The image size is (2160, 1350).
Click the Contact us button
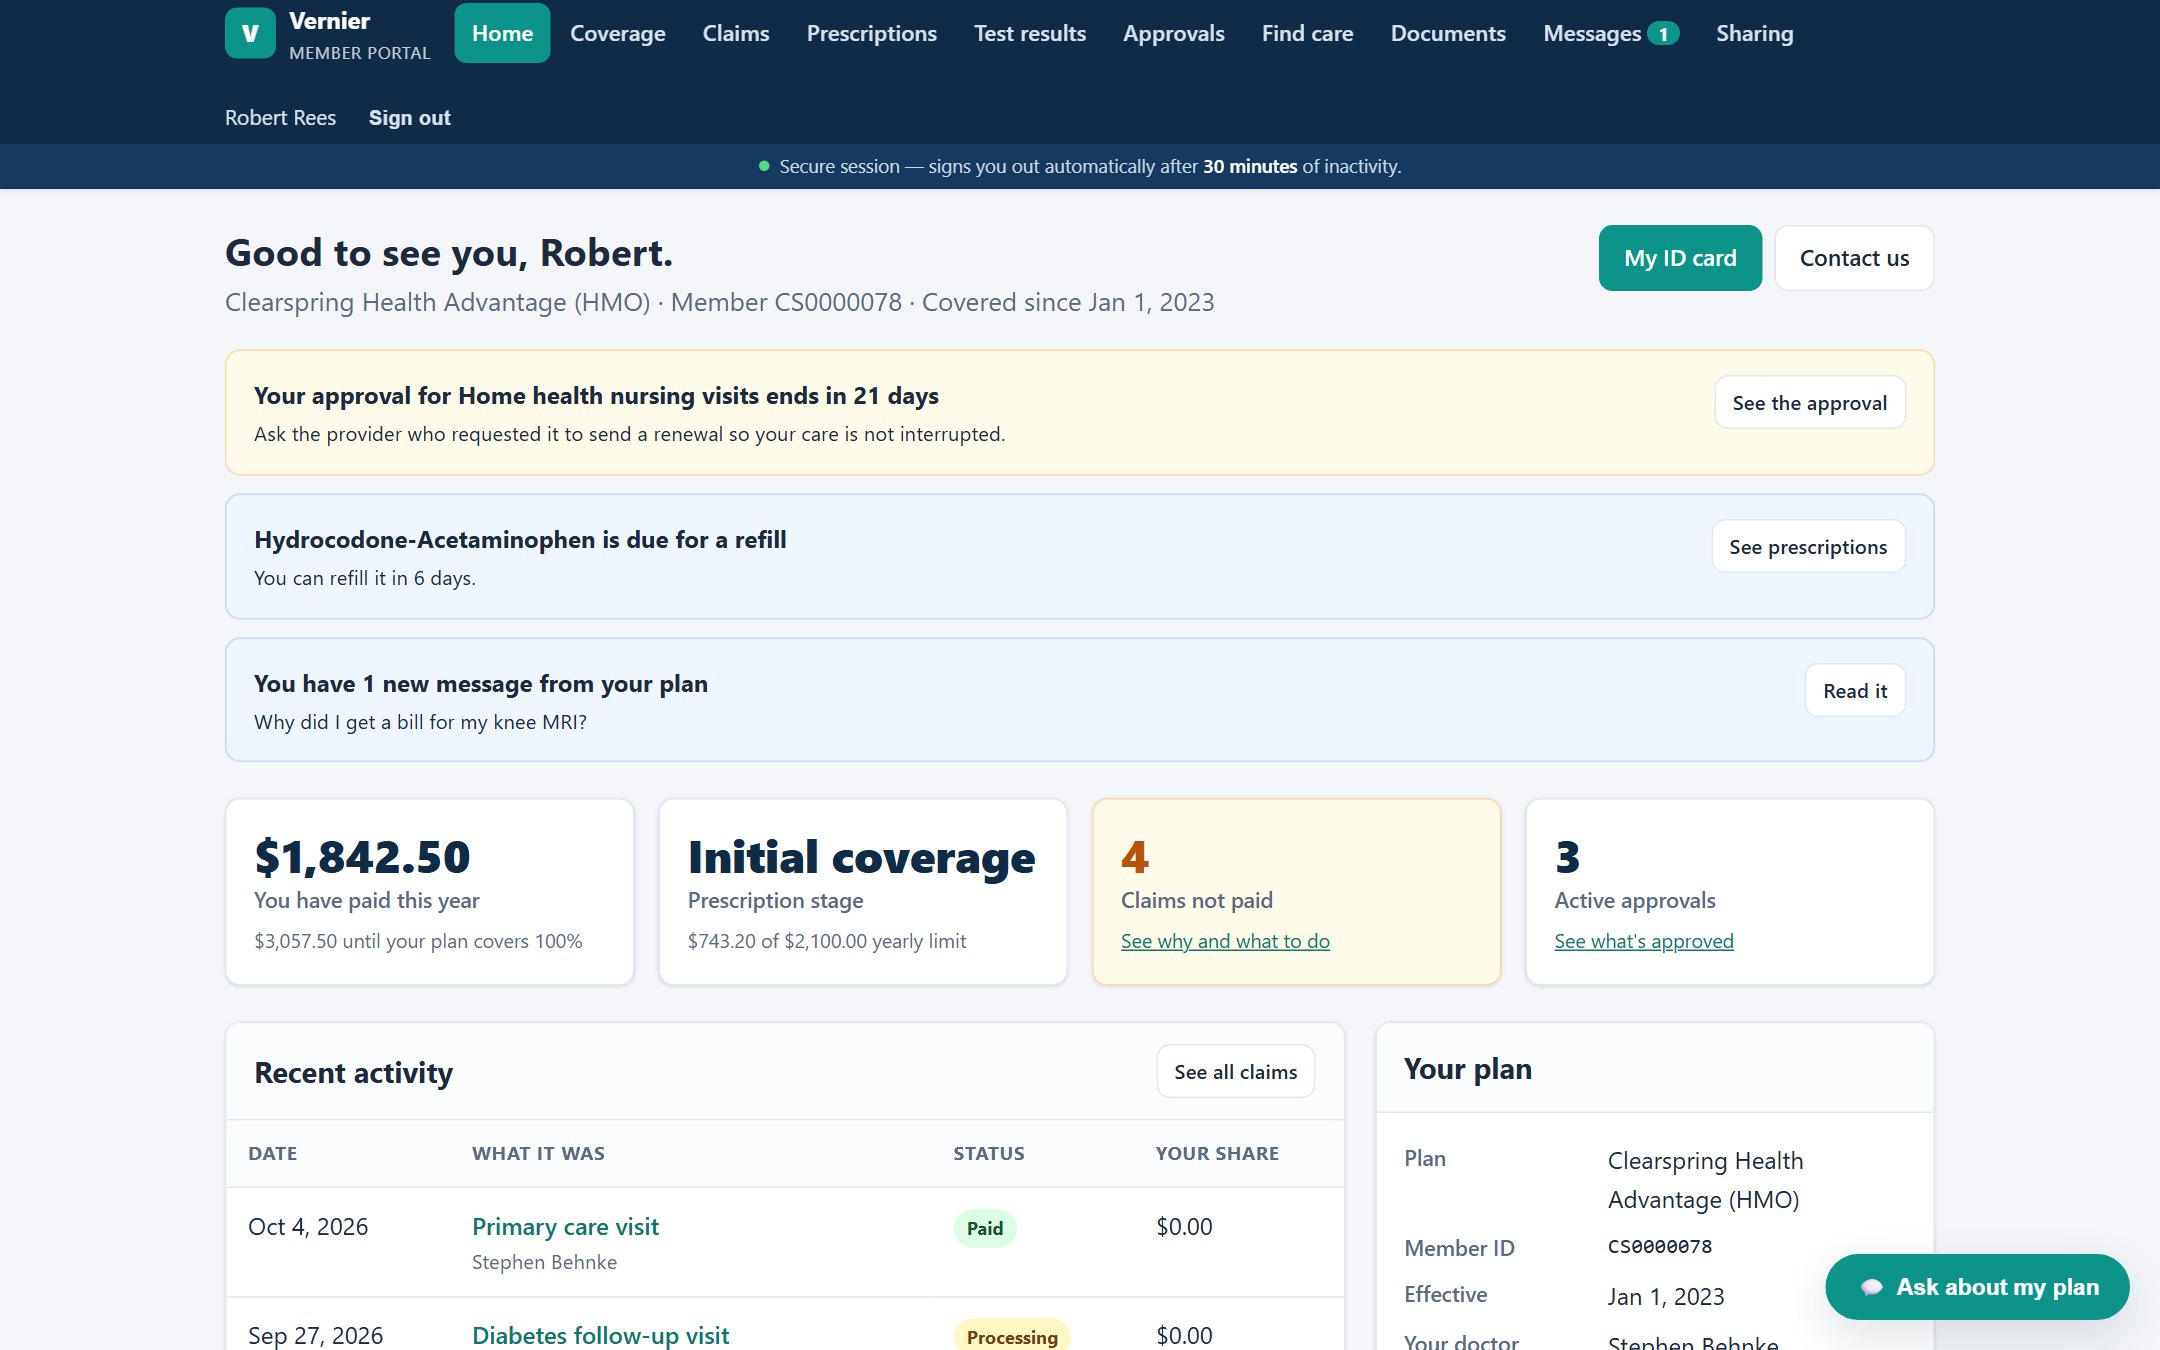pyautogui.click(x=1854, y=258)
